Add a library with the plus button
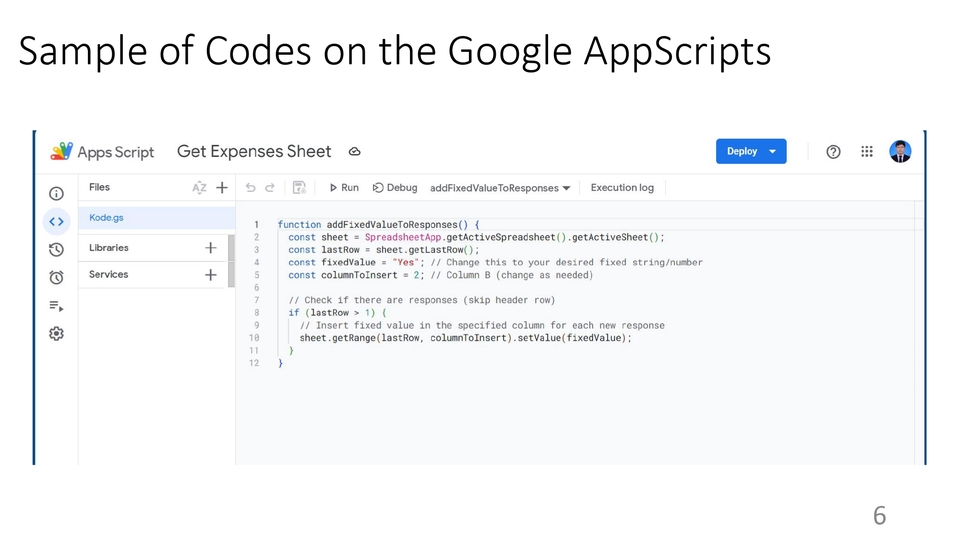This screenshot has height=540, width=960. 210,248
